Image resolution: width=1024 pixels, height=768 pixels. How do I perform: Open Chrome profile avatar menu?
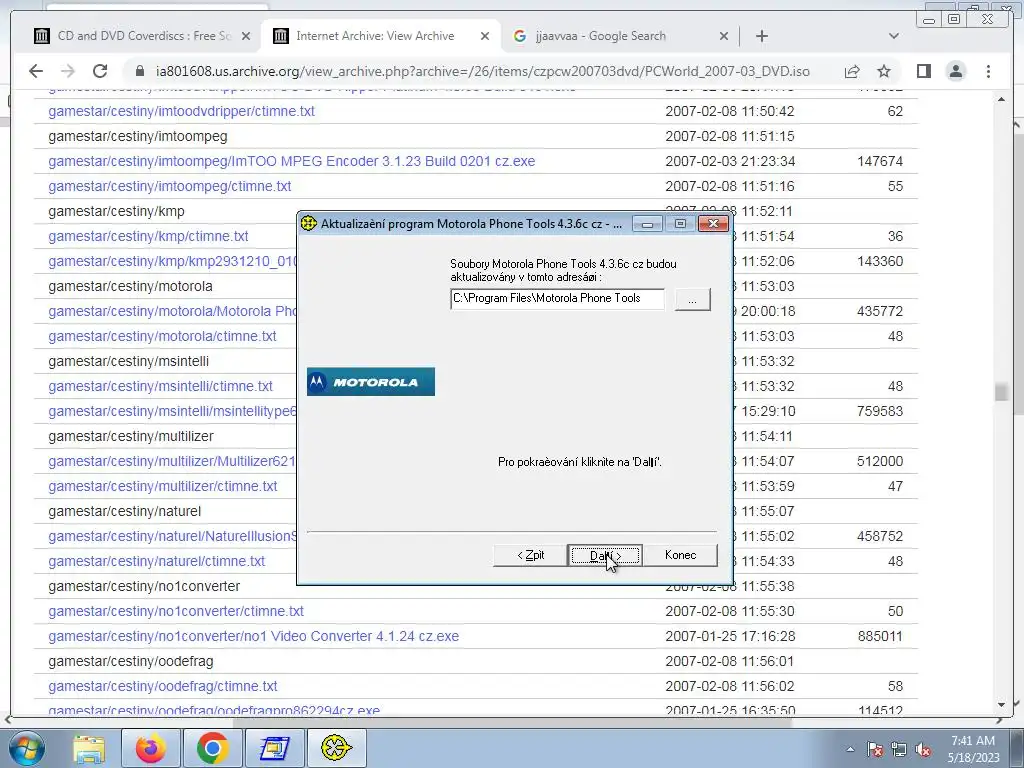click(x=955, y=71)
